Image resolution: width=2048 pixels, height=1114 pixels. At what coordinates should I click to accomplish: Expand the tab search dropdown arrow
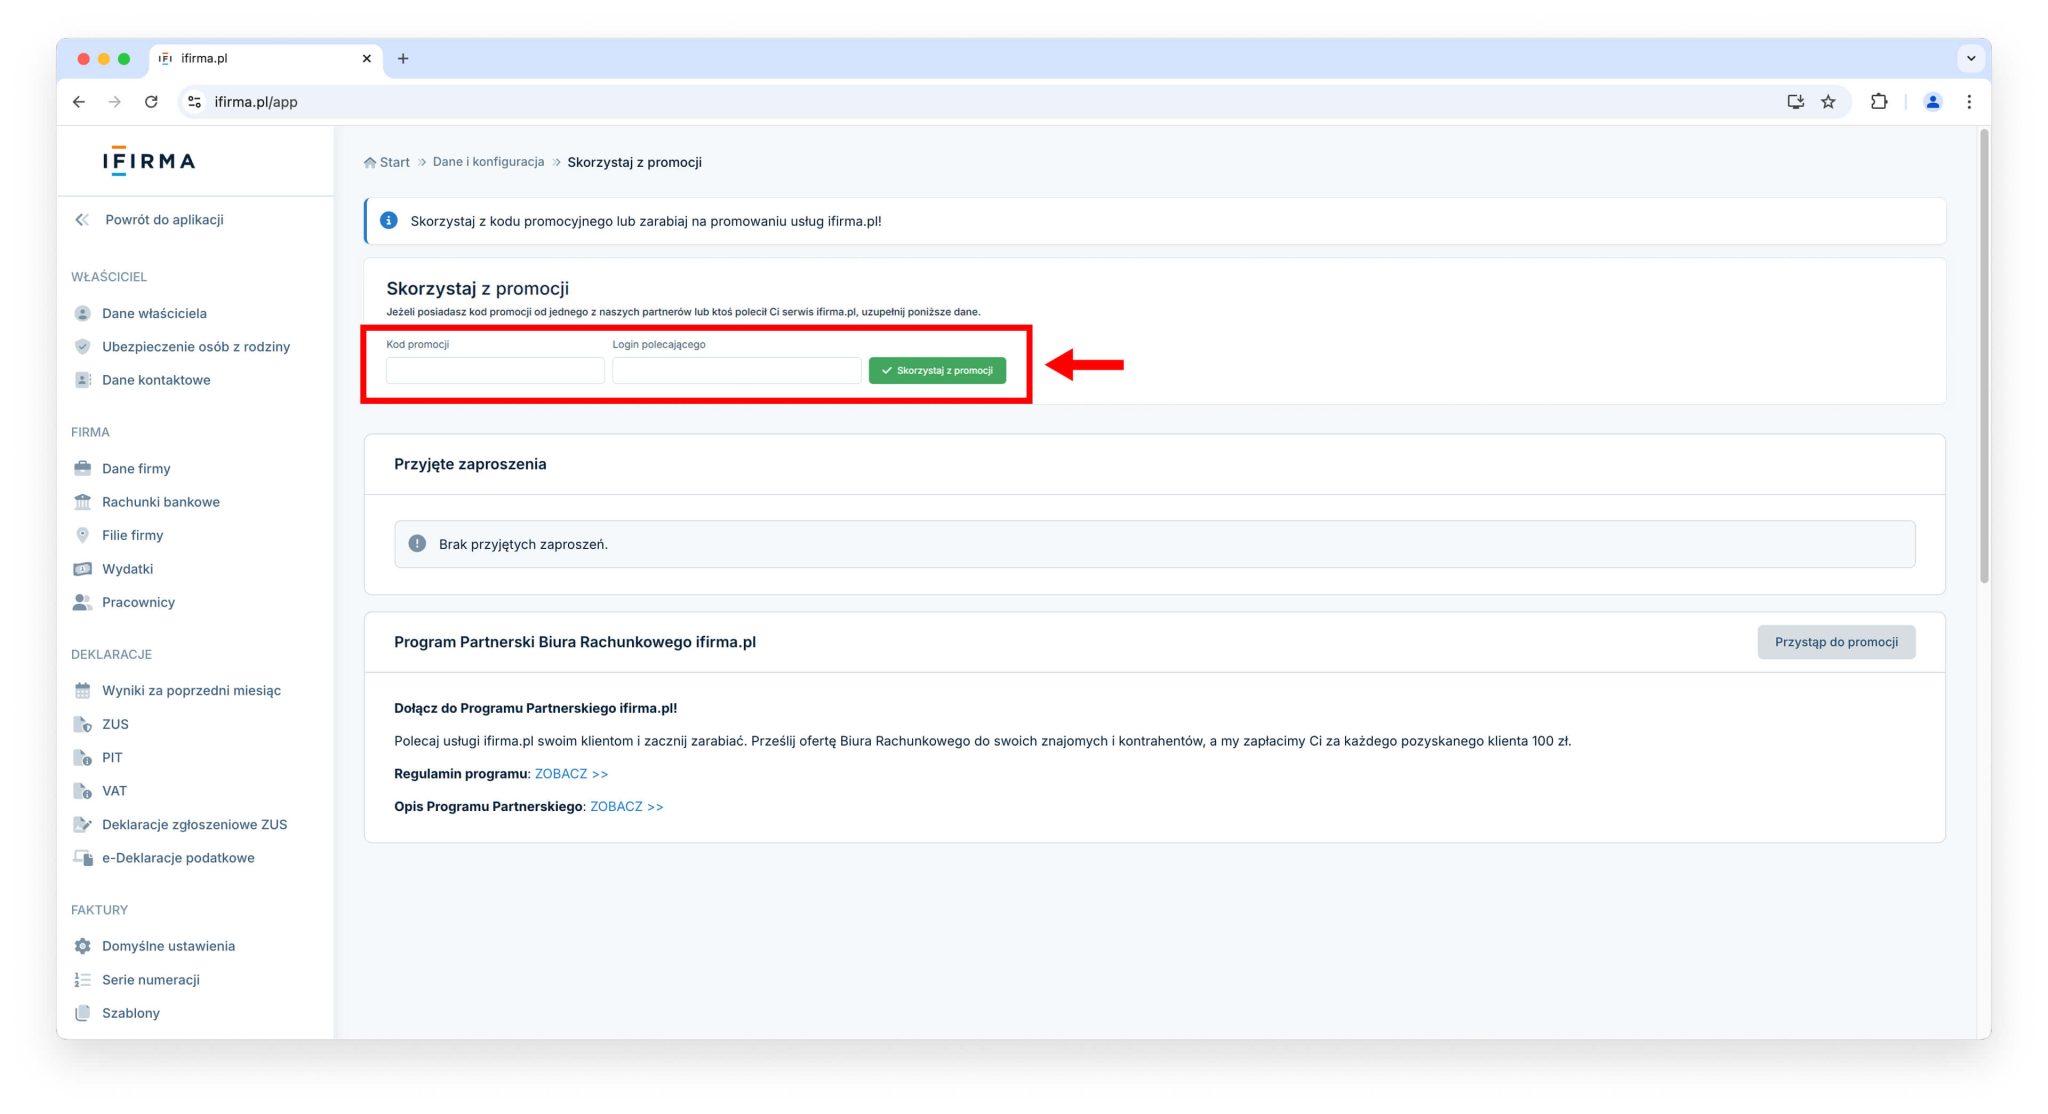coord(1971,58)
